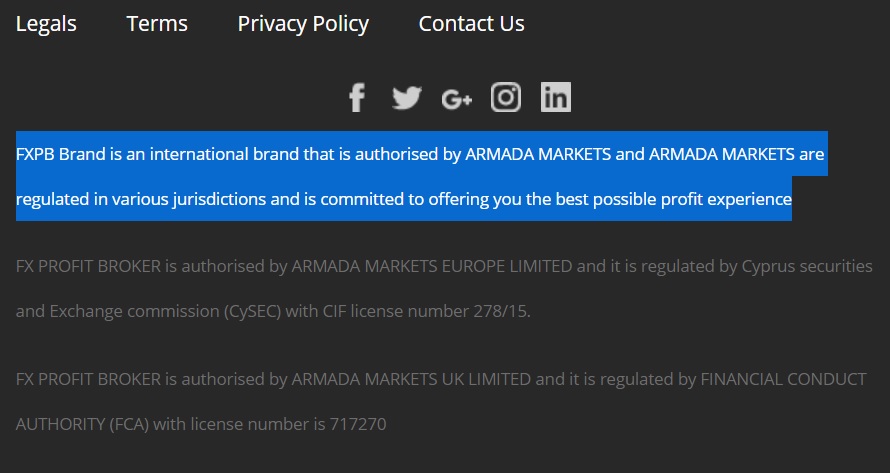Click the license number 717270

click(x=358, y=424)
